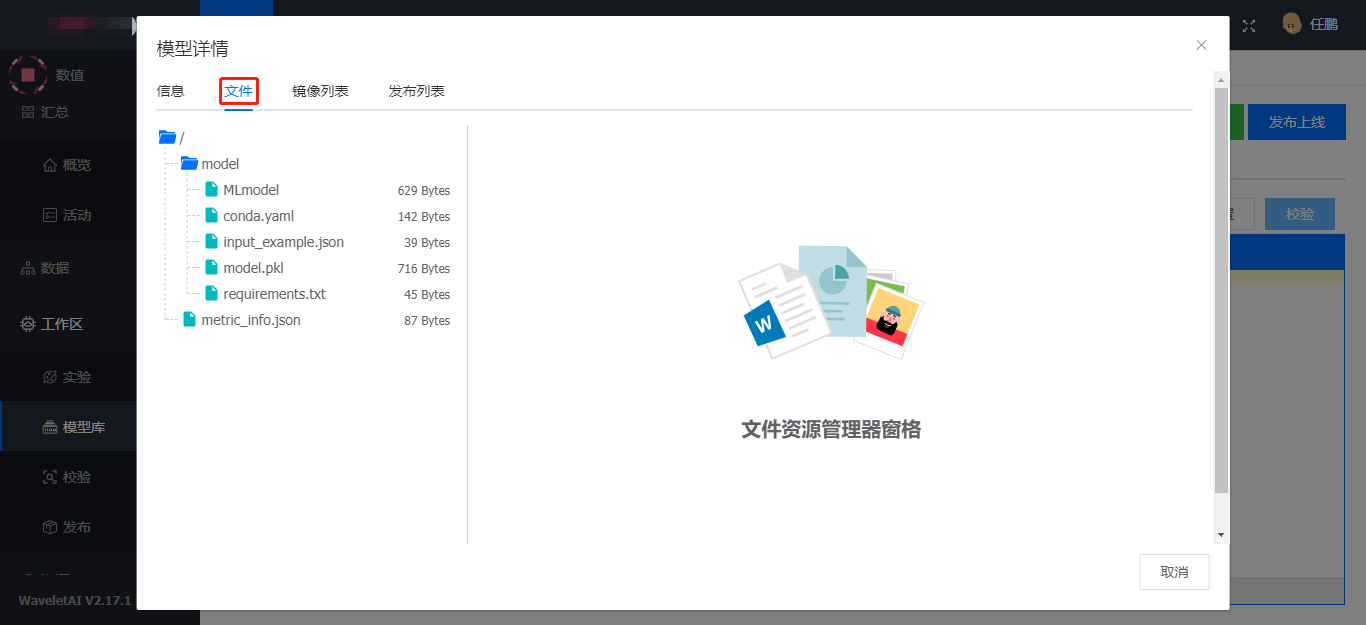Open the 镜像列表 tab
This screenshot has height=625, width=1366.
click(320, 91)
